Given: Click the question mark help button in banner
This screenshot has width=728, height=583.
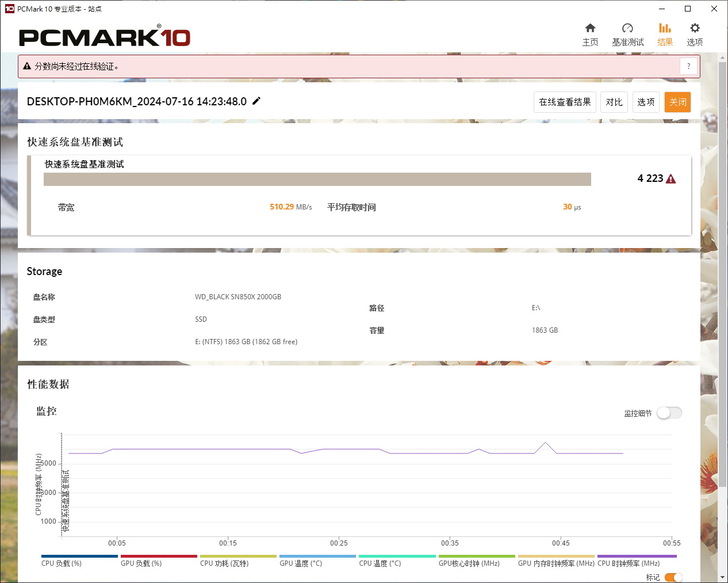Looking at the screenshot, I should (688, 66).
